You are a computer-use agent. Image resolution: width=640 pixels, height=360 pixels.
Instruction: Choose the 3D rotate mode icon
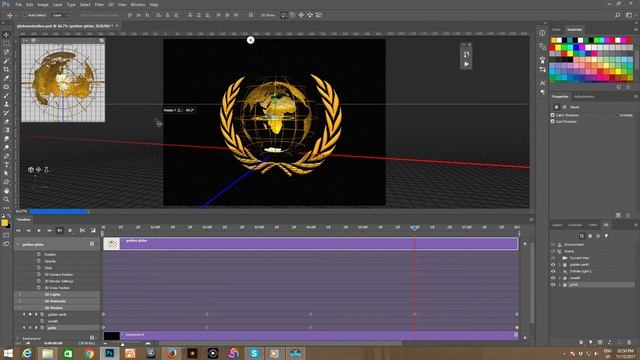click(x=284, y=15)
